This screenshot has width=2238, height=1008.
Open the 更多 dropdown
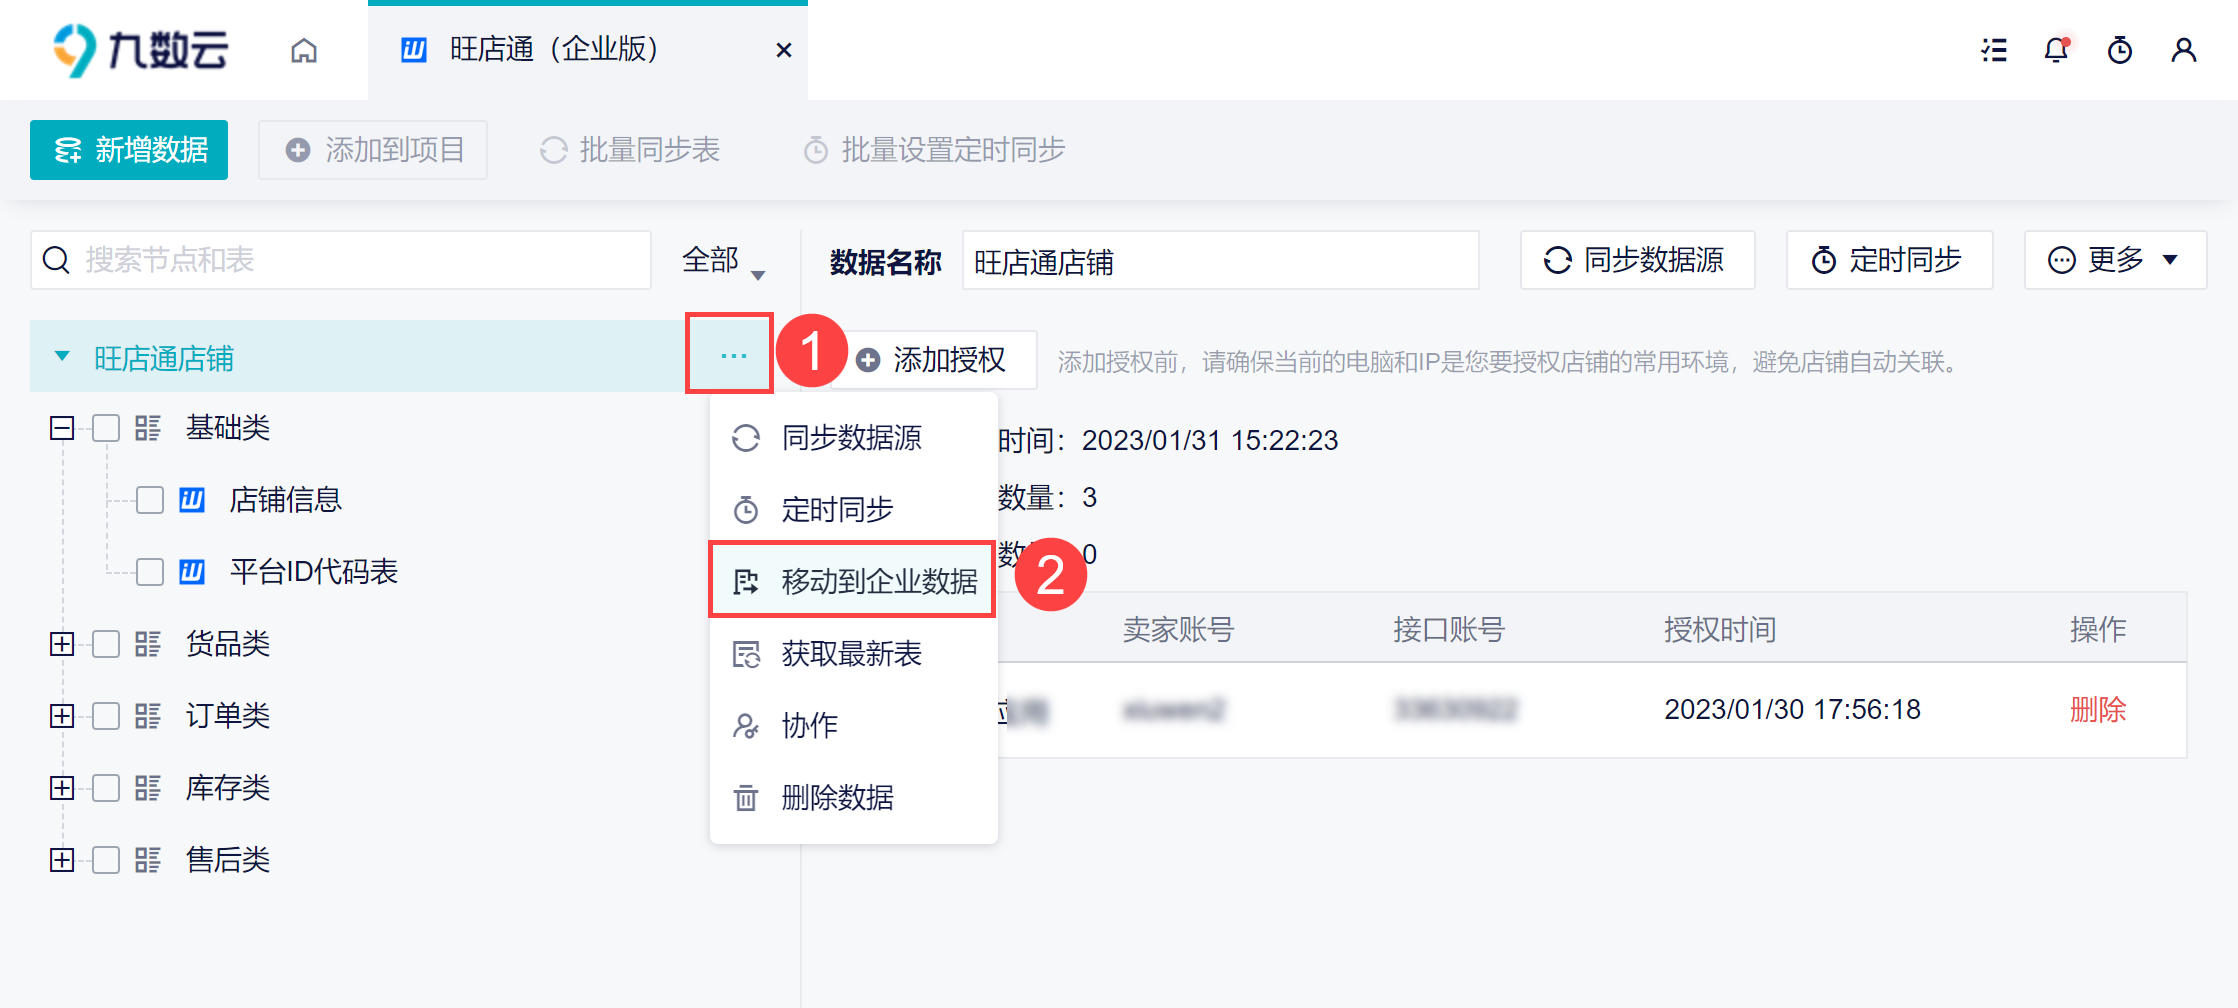tap(2116, 260)
